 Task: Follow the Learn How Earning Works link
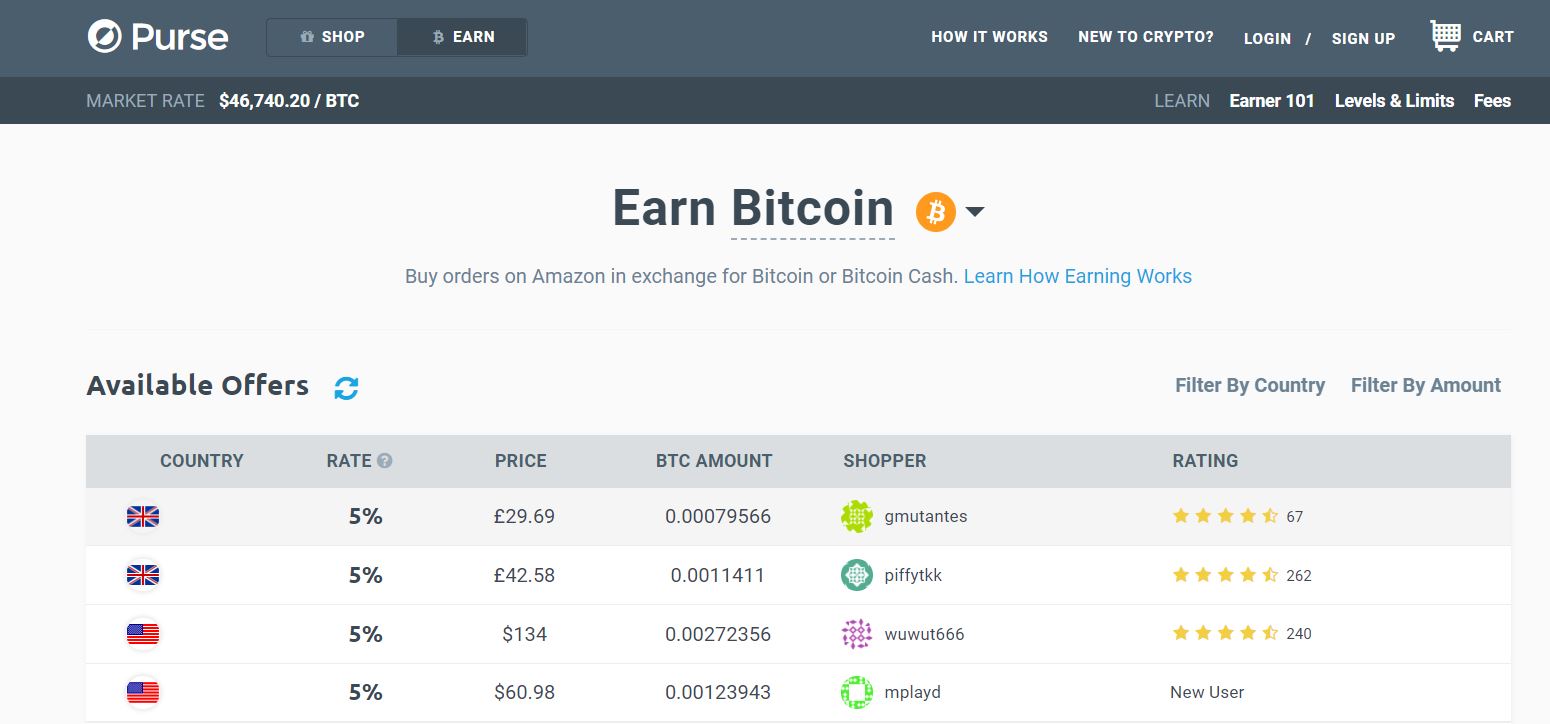[1078, 276]
